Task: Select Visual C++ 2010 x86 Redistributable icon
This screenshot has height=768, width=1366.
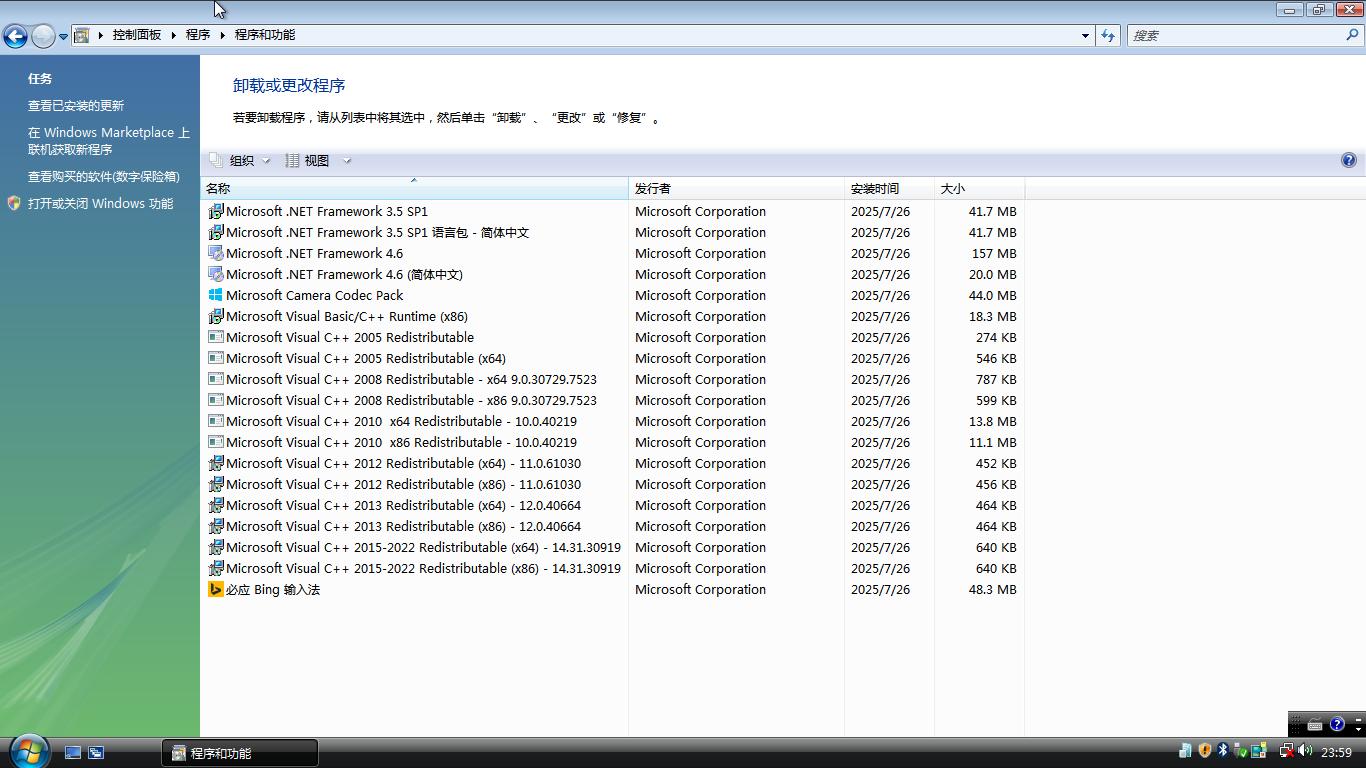Action: tap(216, 443)
